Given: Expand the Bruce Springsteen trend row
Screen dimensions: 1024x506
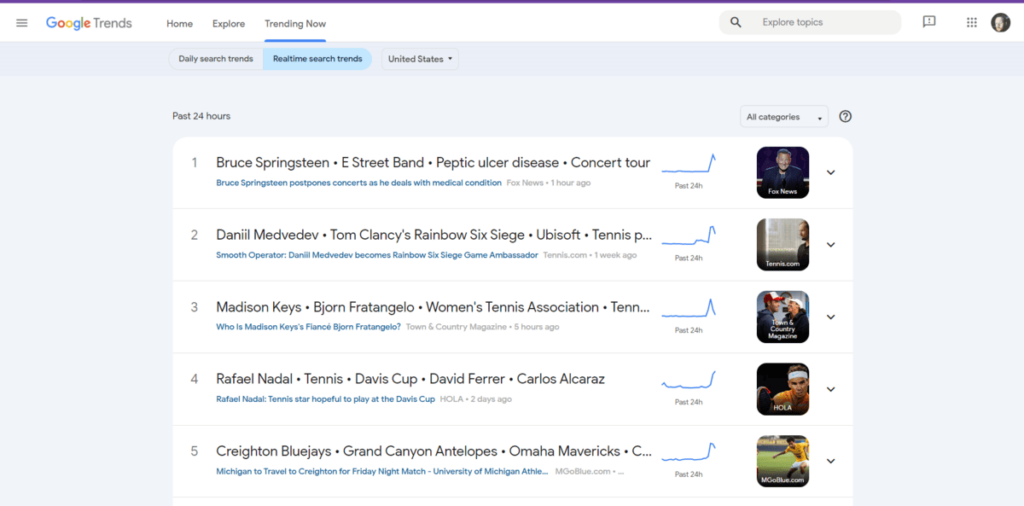Looking at the screenshot, I should (x=831, y=172).
